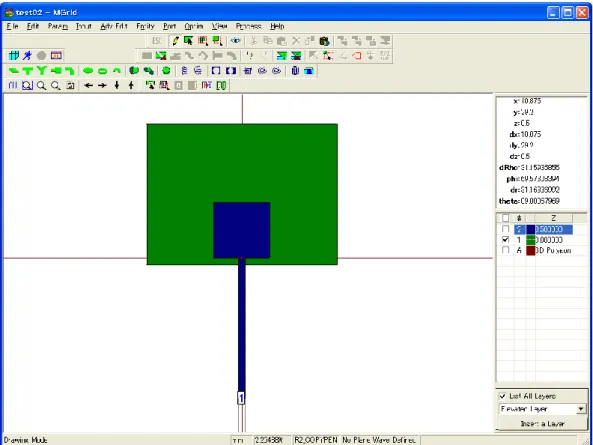The width and height of the screenshot is (593, 445).
Task: Click the Insert a Layer button
Action: [542, 424]
